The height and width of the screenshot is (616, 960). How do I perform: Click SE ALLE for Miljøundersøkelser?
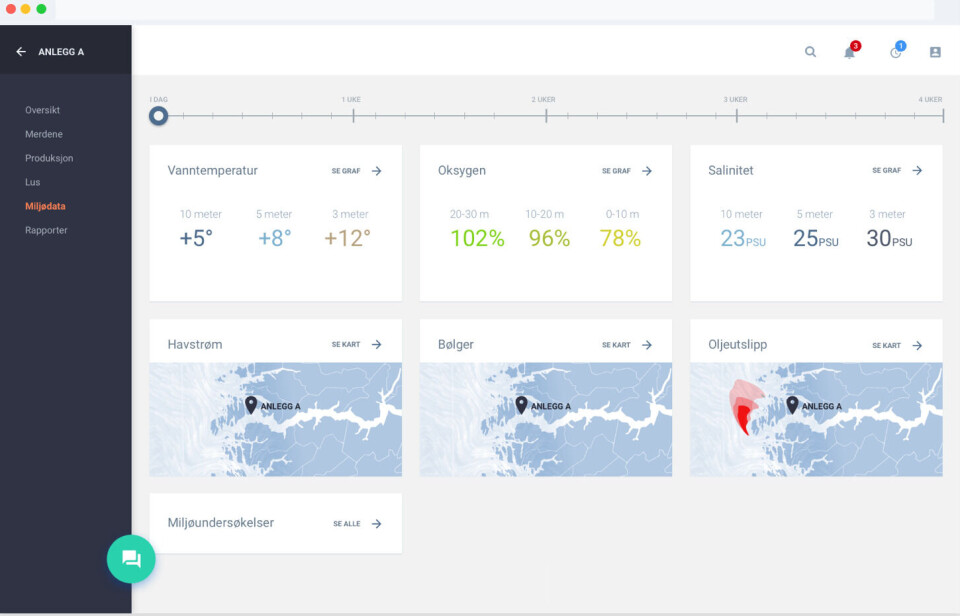(347, 524)
